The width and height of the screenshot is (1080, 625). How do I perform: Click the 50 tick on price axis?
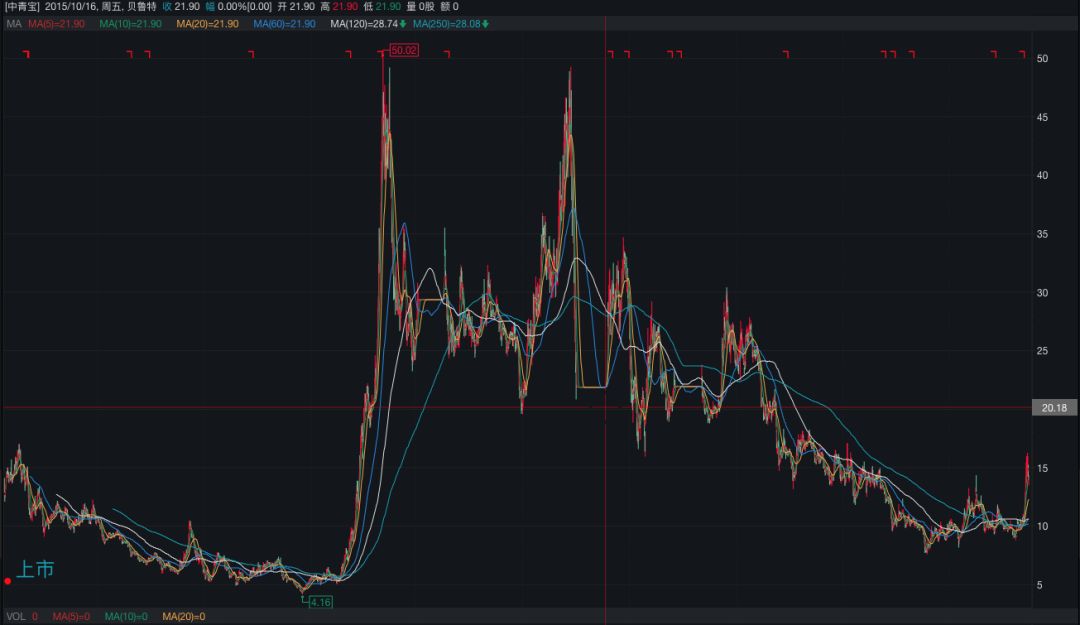[1042, 59]
